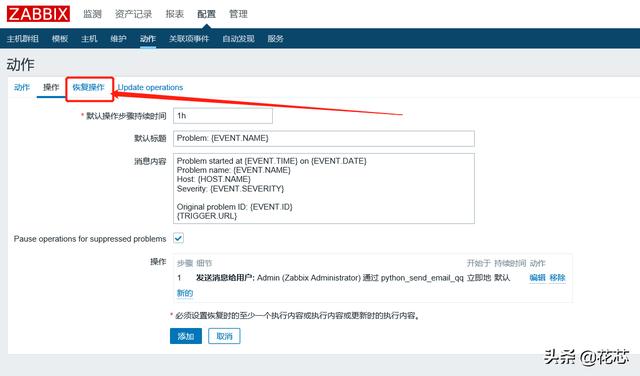
Task: Click the ZABBIX logo
Action: (38, 14)
